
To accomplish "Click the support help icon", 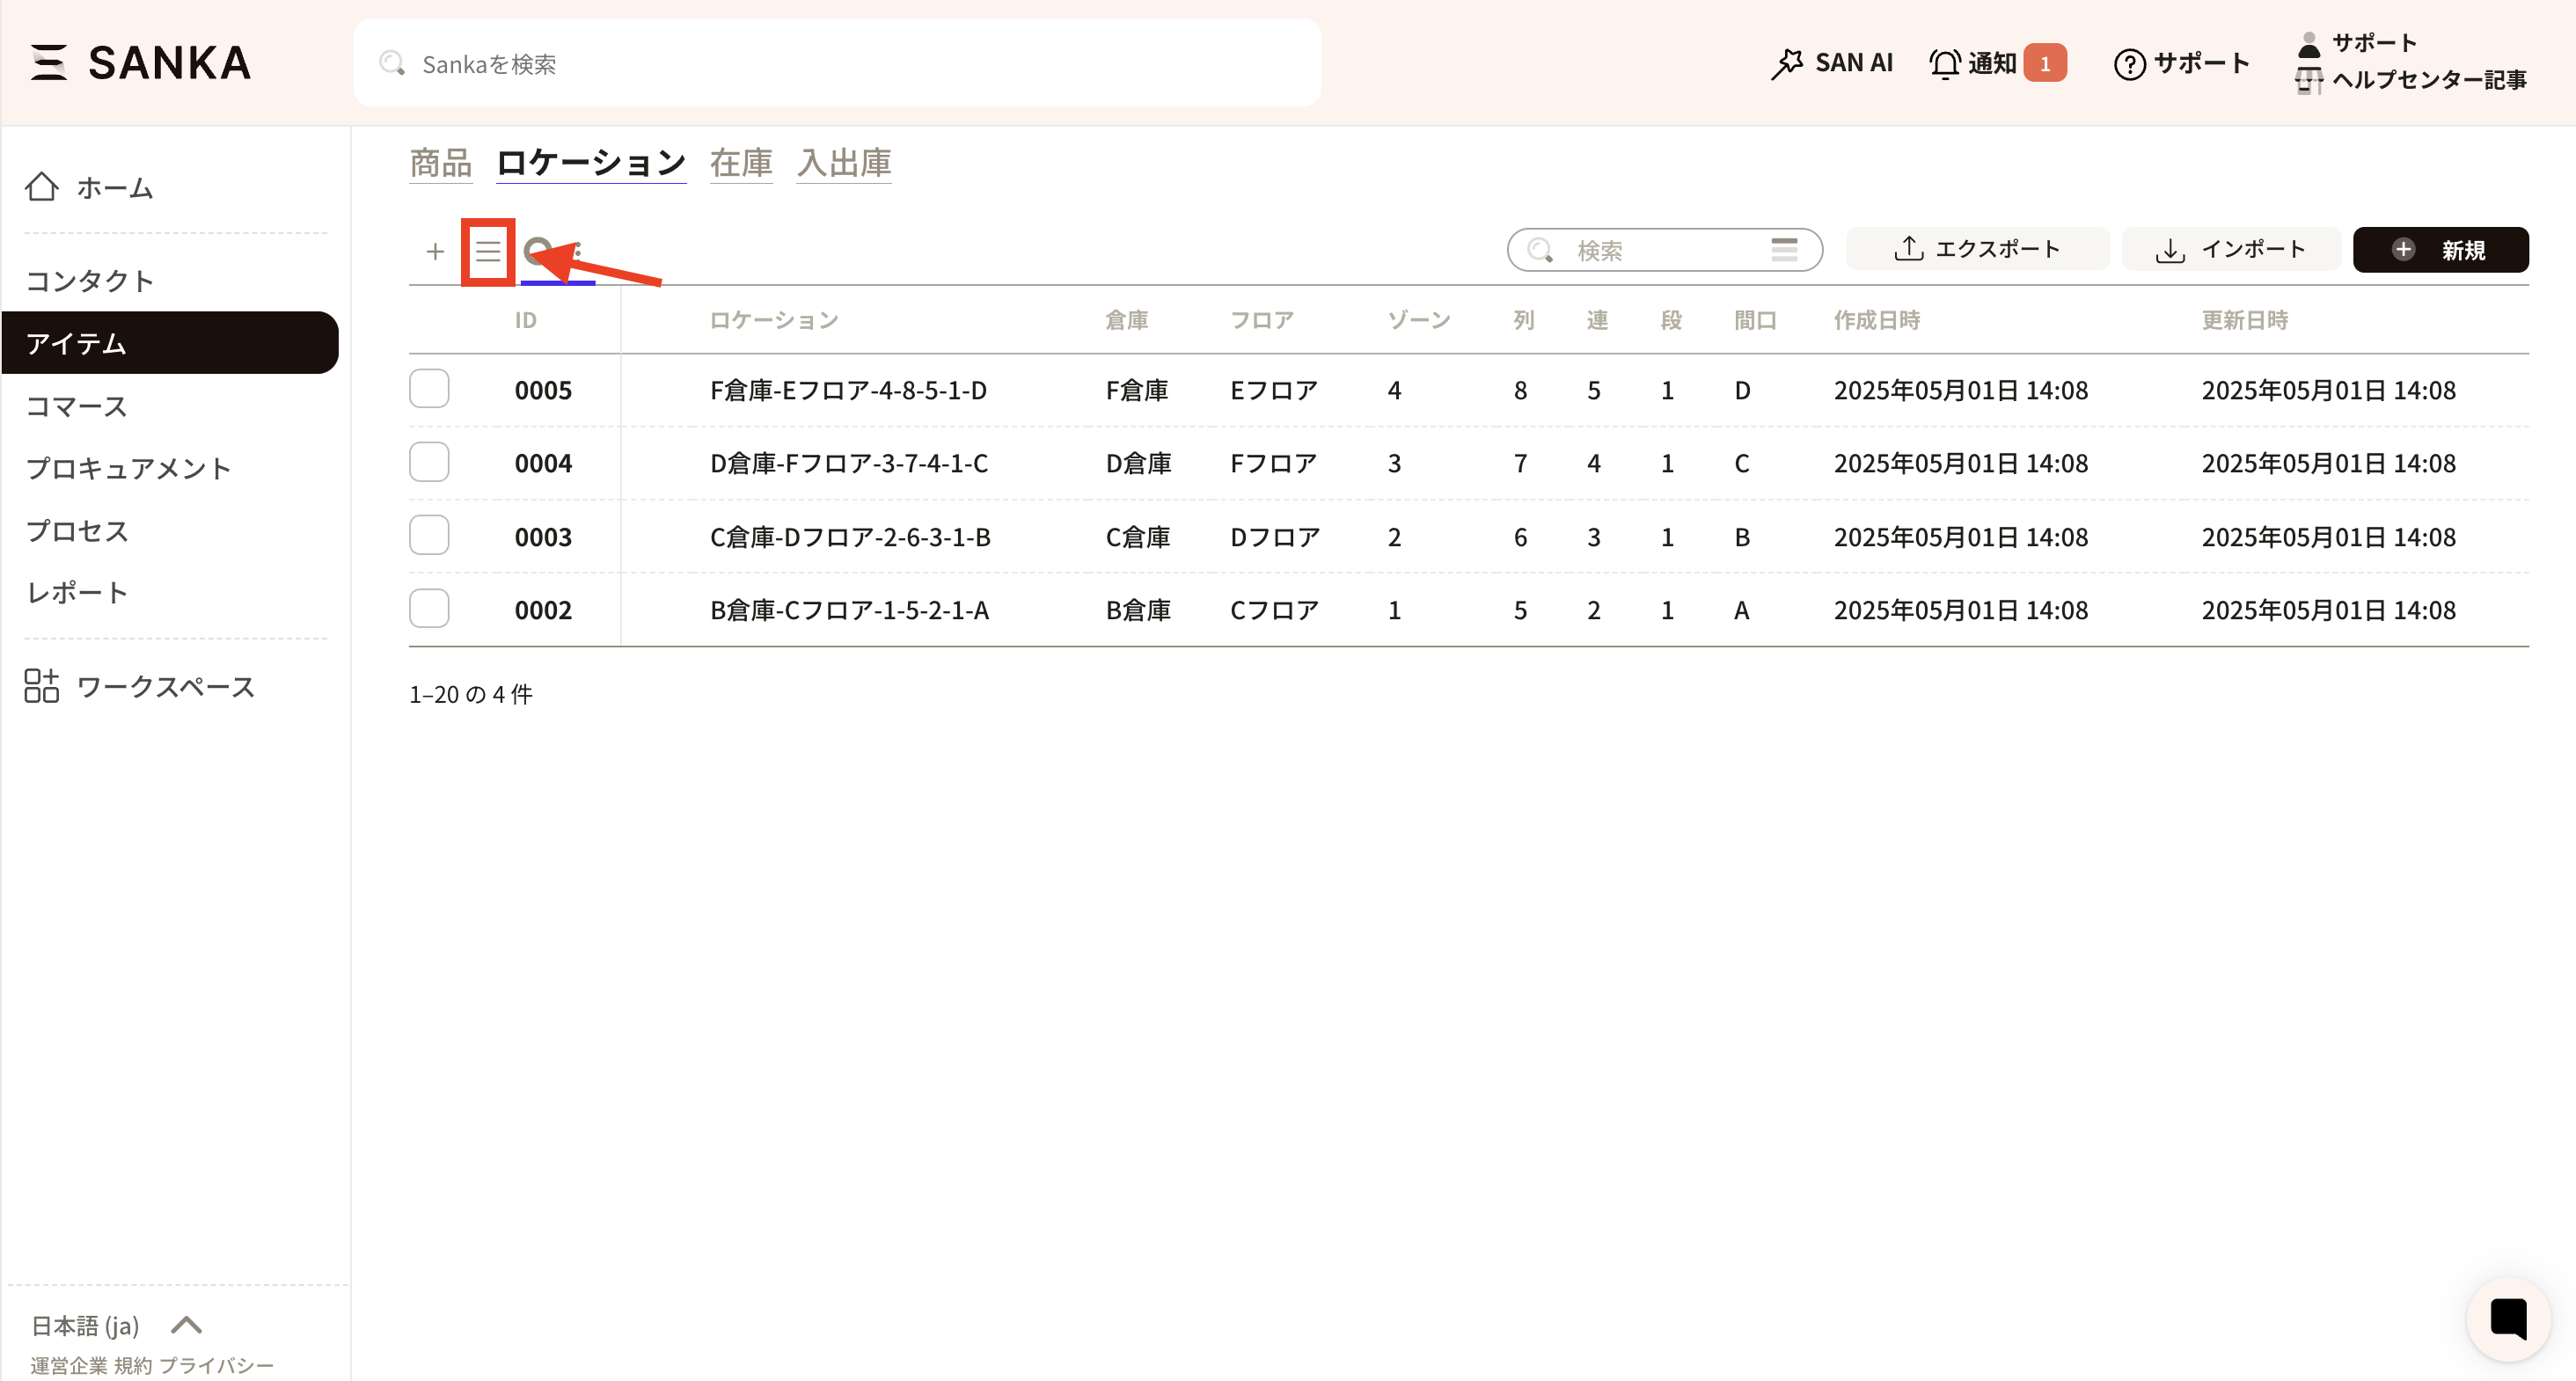I will point(2129,64).
